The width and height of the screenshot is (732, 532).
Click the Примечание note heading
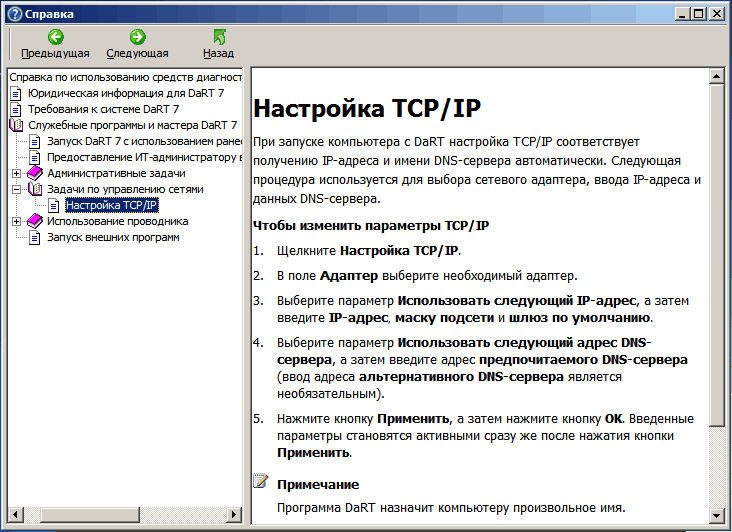318,485
